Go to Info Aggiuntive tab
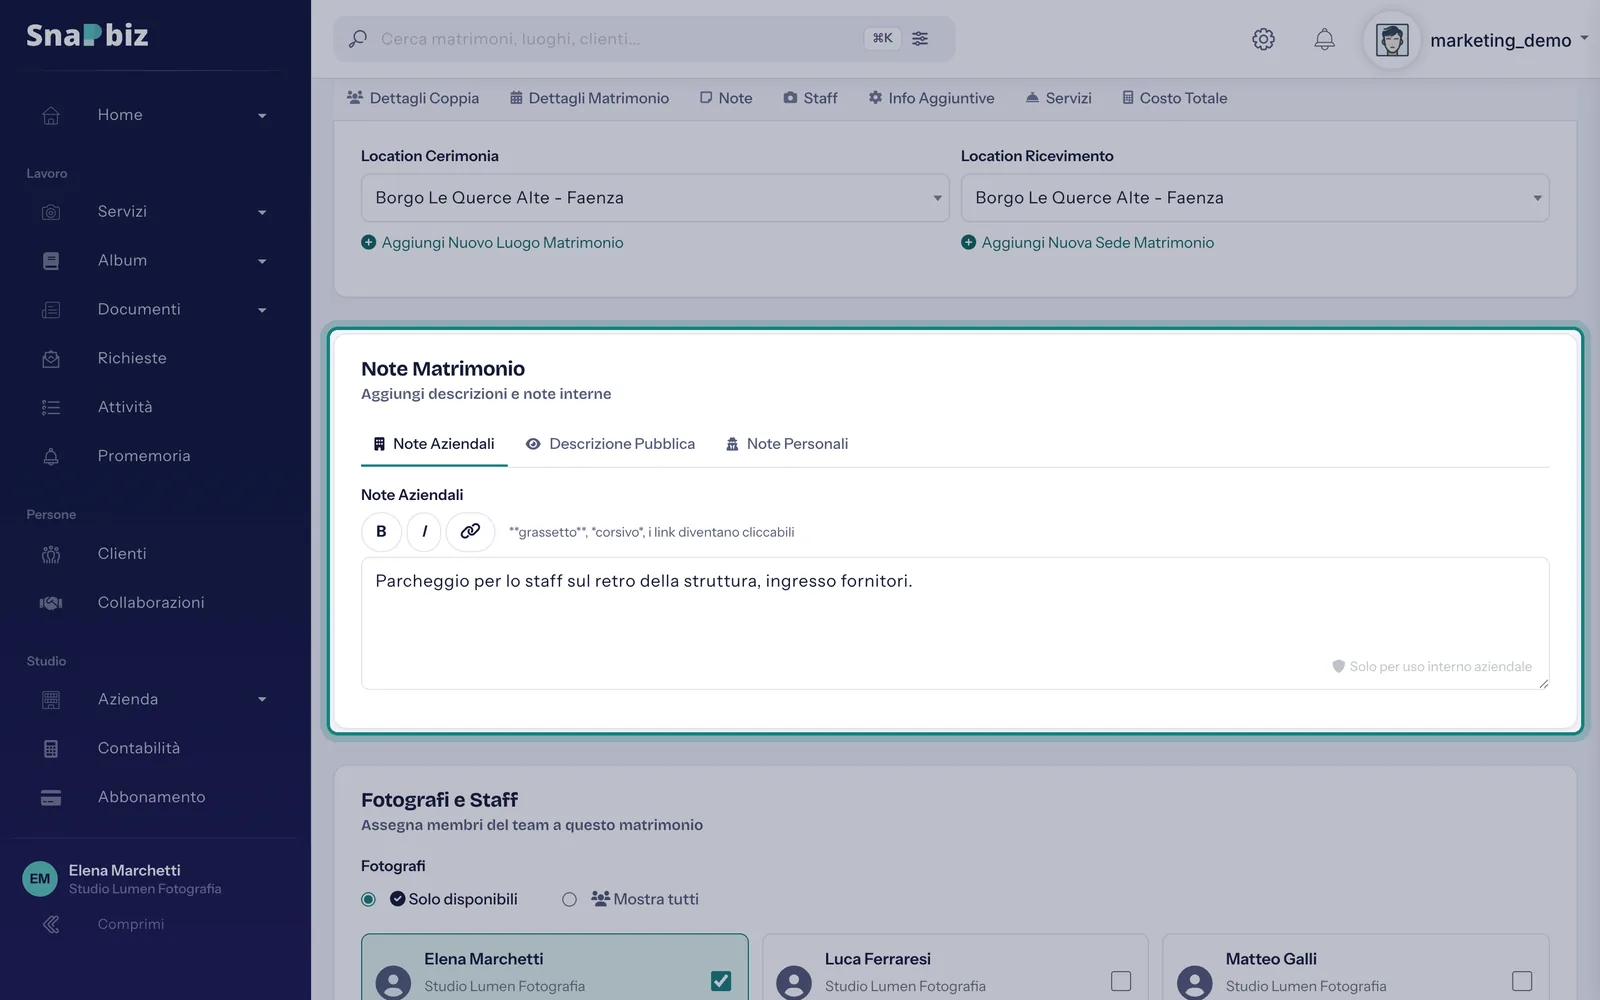1600x1000 pixels. [x=931, y=98]
